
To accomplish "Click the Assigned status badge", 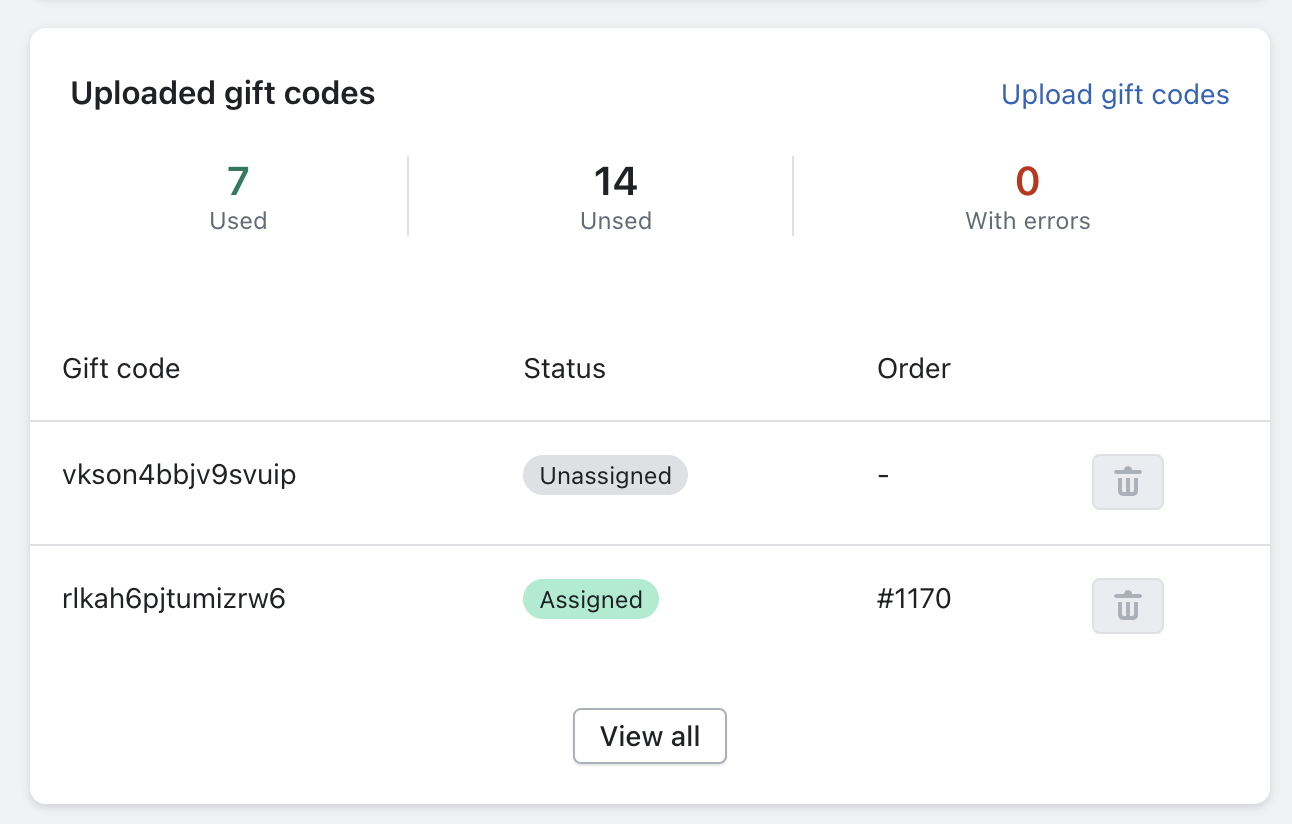I will coord(590,599).
